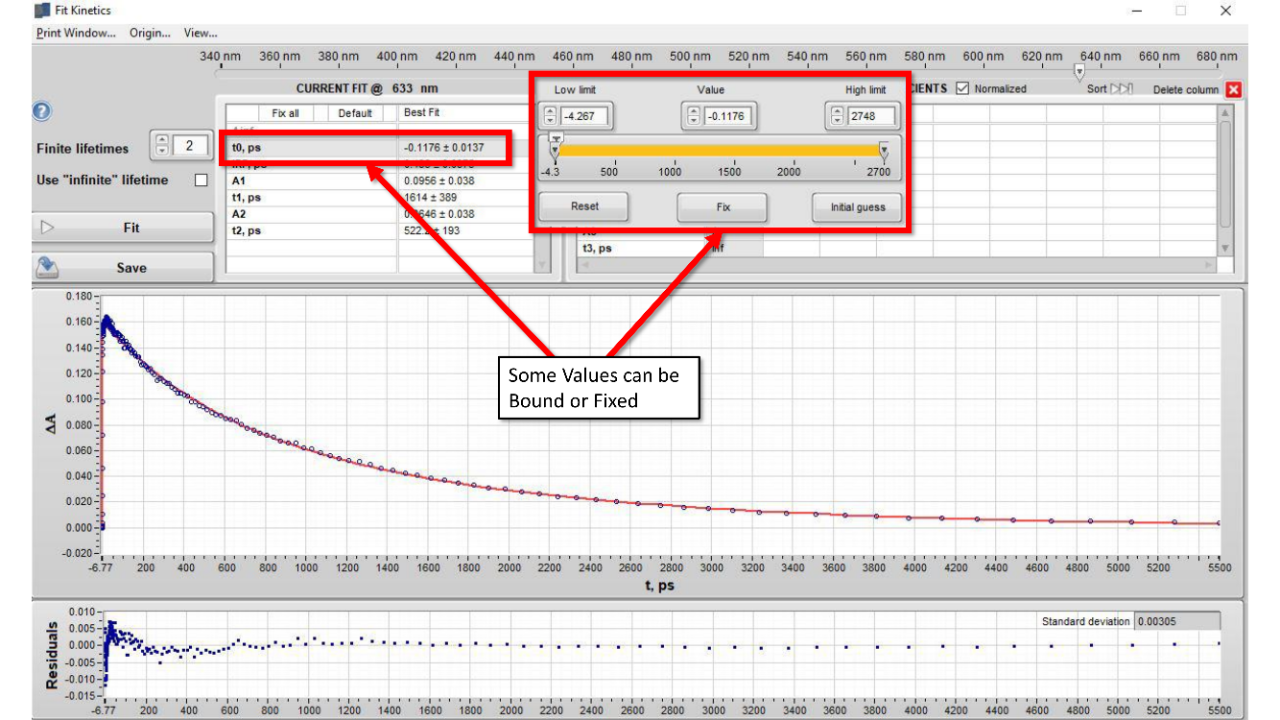Image resolution: width=1280 pixels, height=720 pixels.
Task: Toggle the Use "infinite" lifetime checkbox
Action: click(x=201, y=180)
